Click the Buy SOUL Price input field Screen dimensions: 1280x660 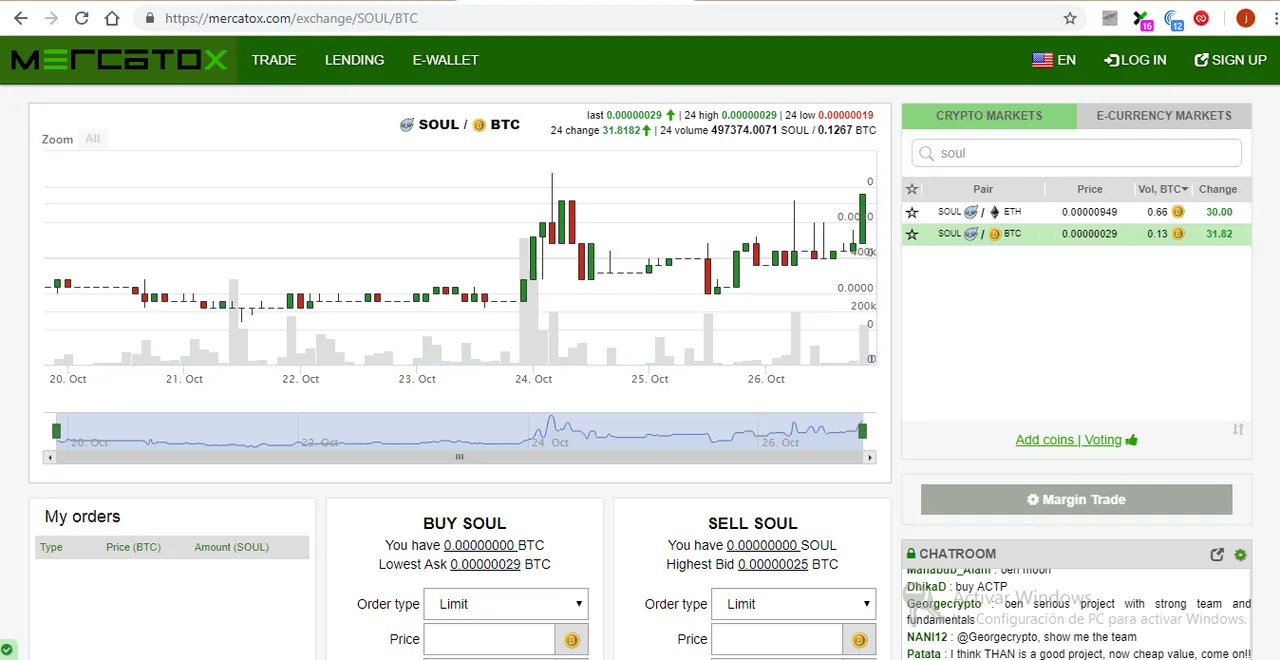point(489,640)
